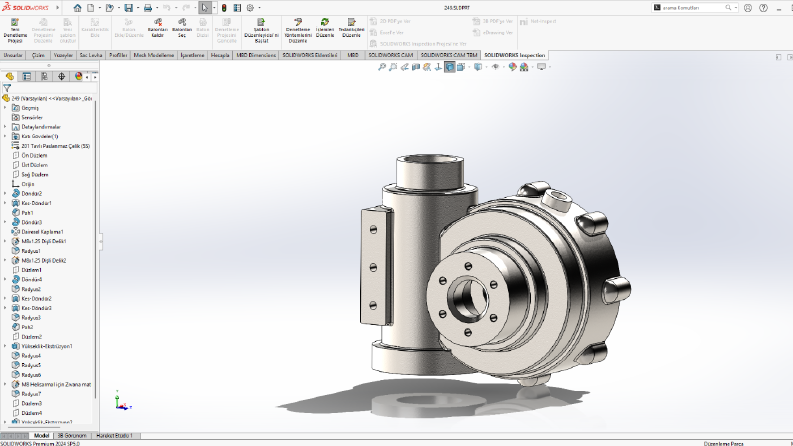This screenshot has width=793, height=446.
Task: Open the Hareket Etüdü 1 tab
Action: click(x=114, y=435)
